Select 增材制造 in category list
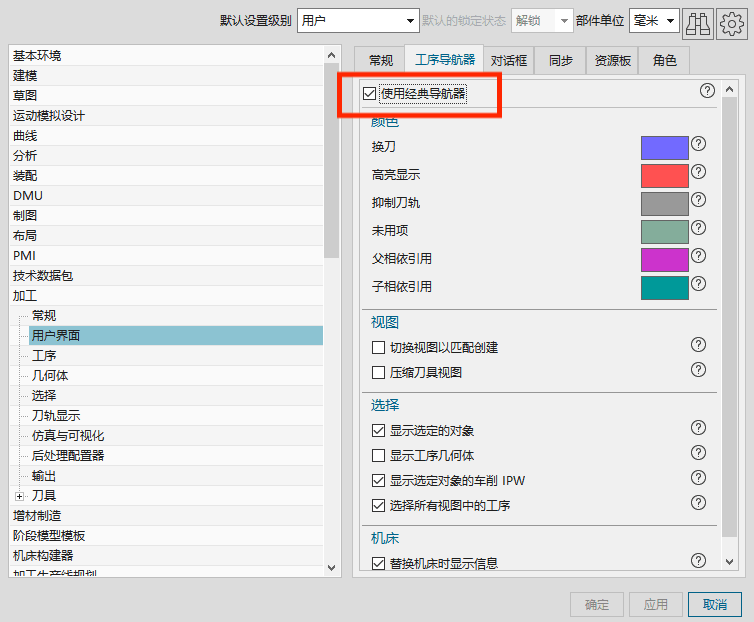Image resolution: width=754 pixels, height=622 pixels. [37, 516]
